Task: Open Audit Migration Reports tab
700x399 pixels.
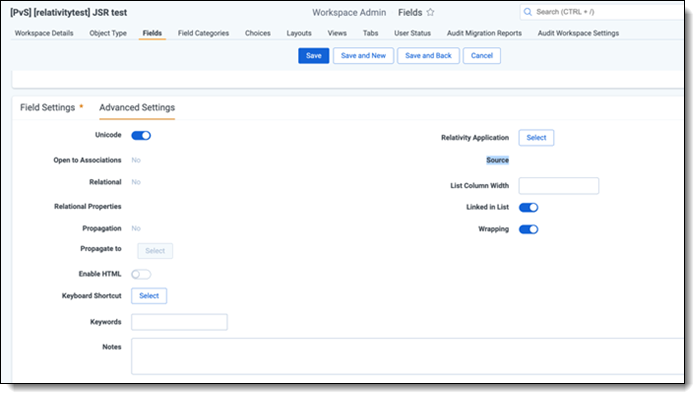Action: click(x=484, y=33)
